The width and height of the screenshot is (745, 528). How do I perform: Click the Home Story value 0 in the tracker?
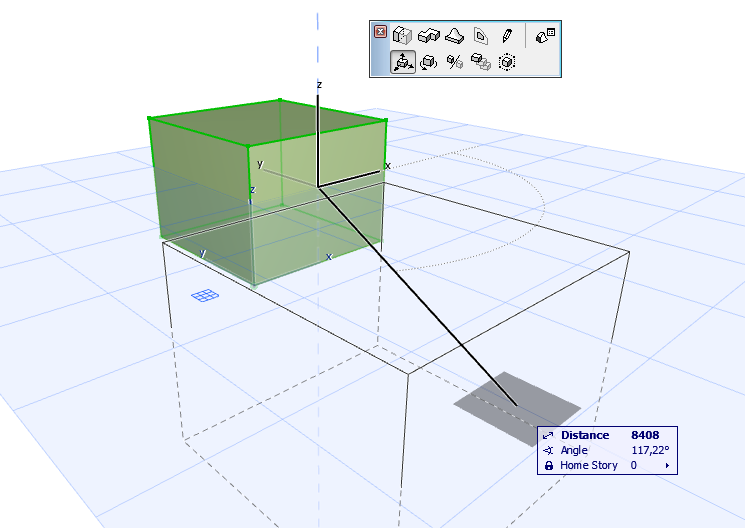pyautogui.click(x=633, y=465)
